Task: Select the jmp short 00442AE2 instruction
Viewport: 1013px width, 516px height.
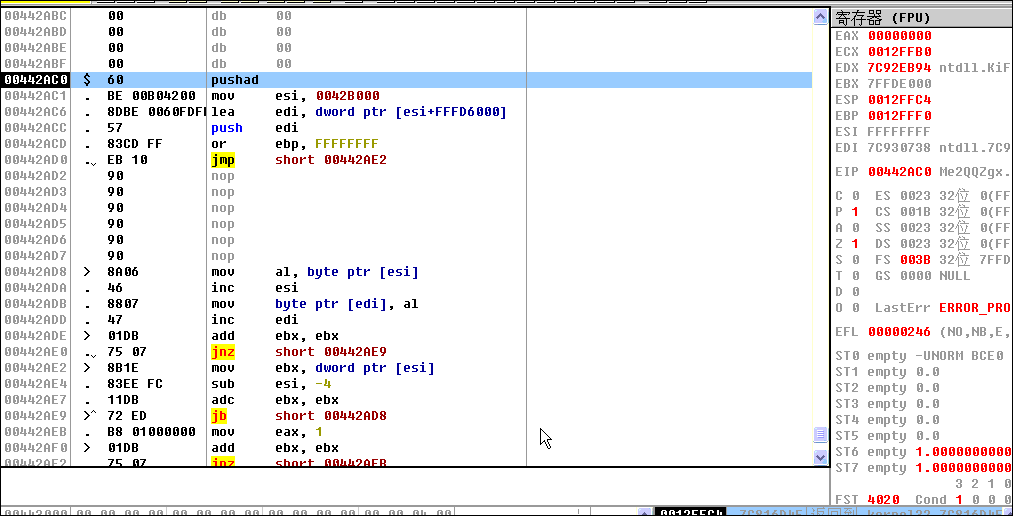Action: (x=298, y=160)
